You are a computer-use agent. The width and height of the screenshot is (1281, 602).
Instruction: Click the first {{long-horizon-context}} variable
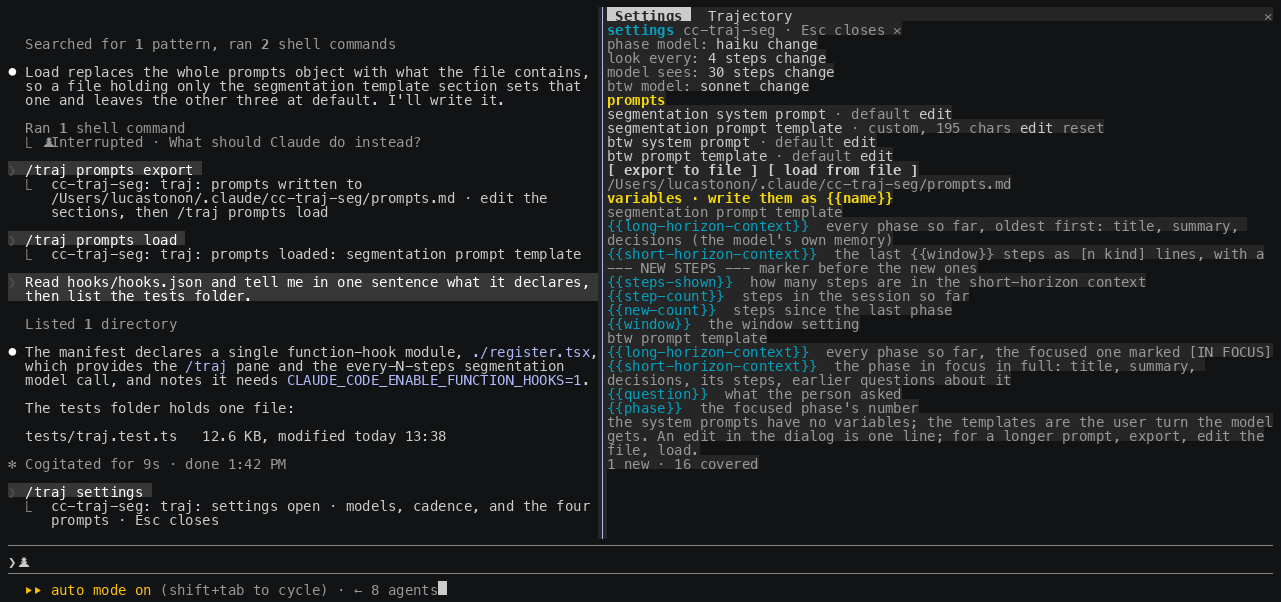click(708, 226)
